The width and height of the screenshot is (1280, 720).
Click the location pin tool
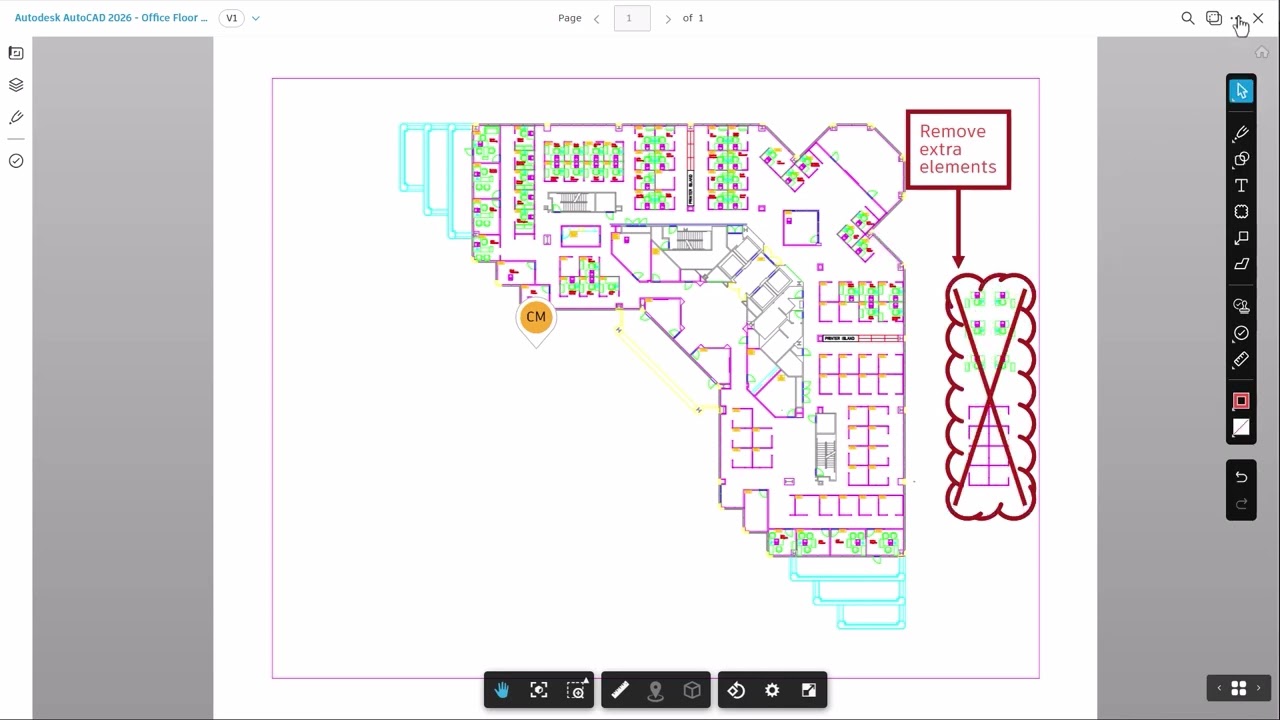coord(656,690)
